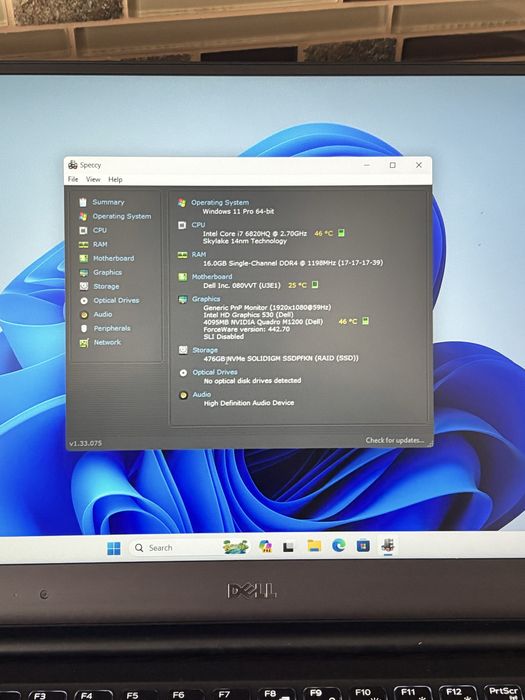This screenshot has height=700, width=525.
Task: Maximize the Speccy window
Action: point(392,165)
